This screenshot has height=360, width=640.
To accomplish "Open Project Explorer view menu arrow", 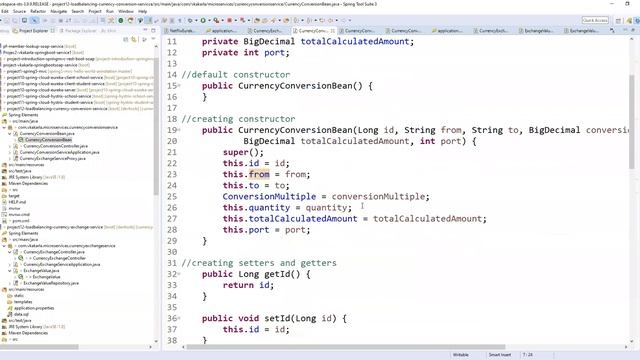I will [x=153, y=40].
